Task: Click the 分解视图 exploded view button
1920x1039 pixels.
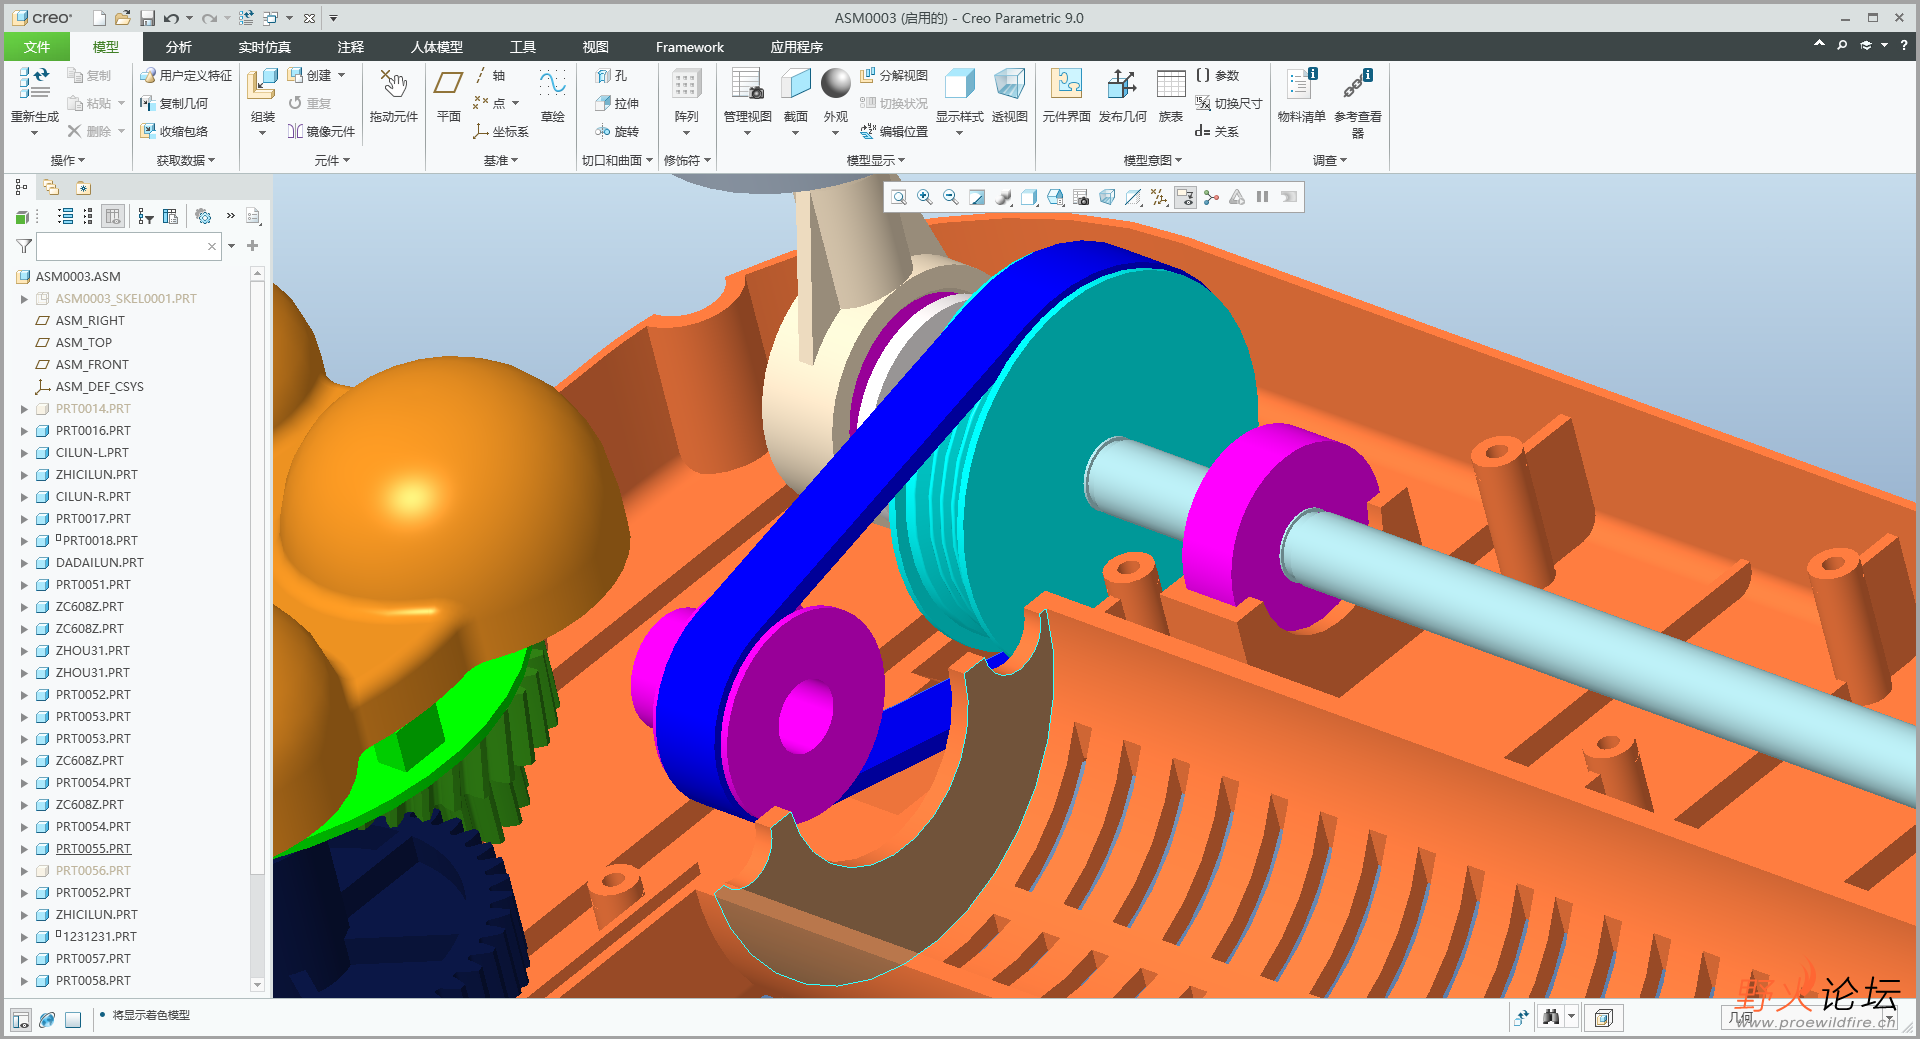Action: [894, 75]
